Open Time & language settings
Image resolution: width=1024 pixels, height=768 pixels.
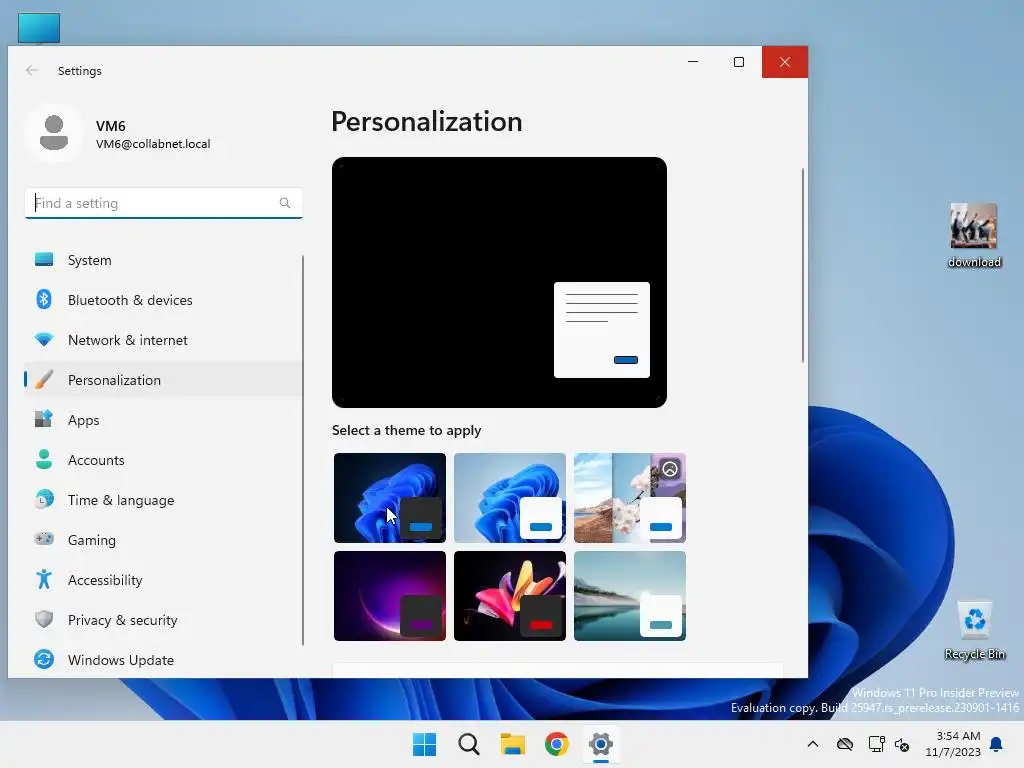(163, 500)
